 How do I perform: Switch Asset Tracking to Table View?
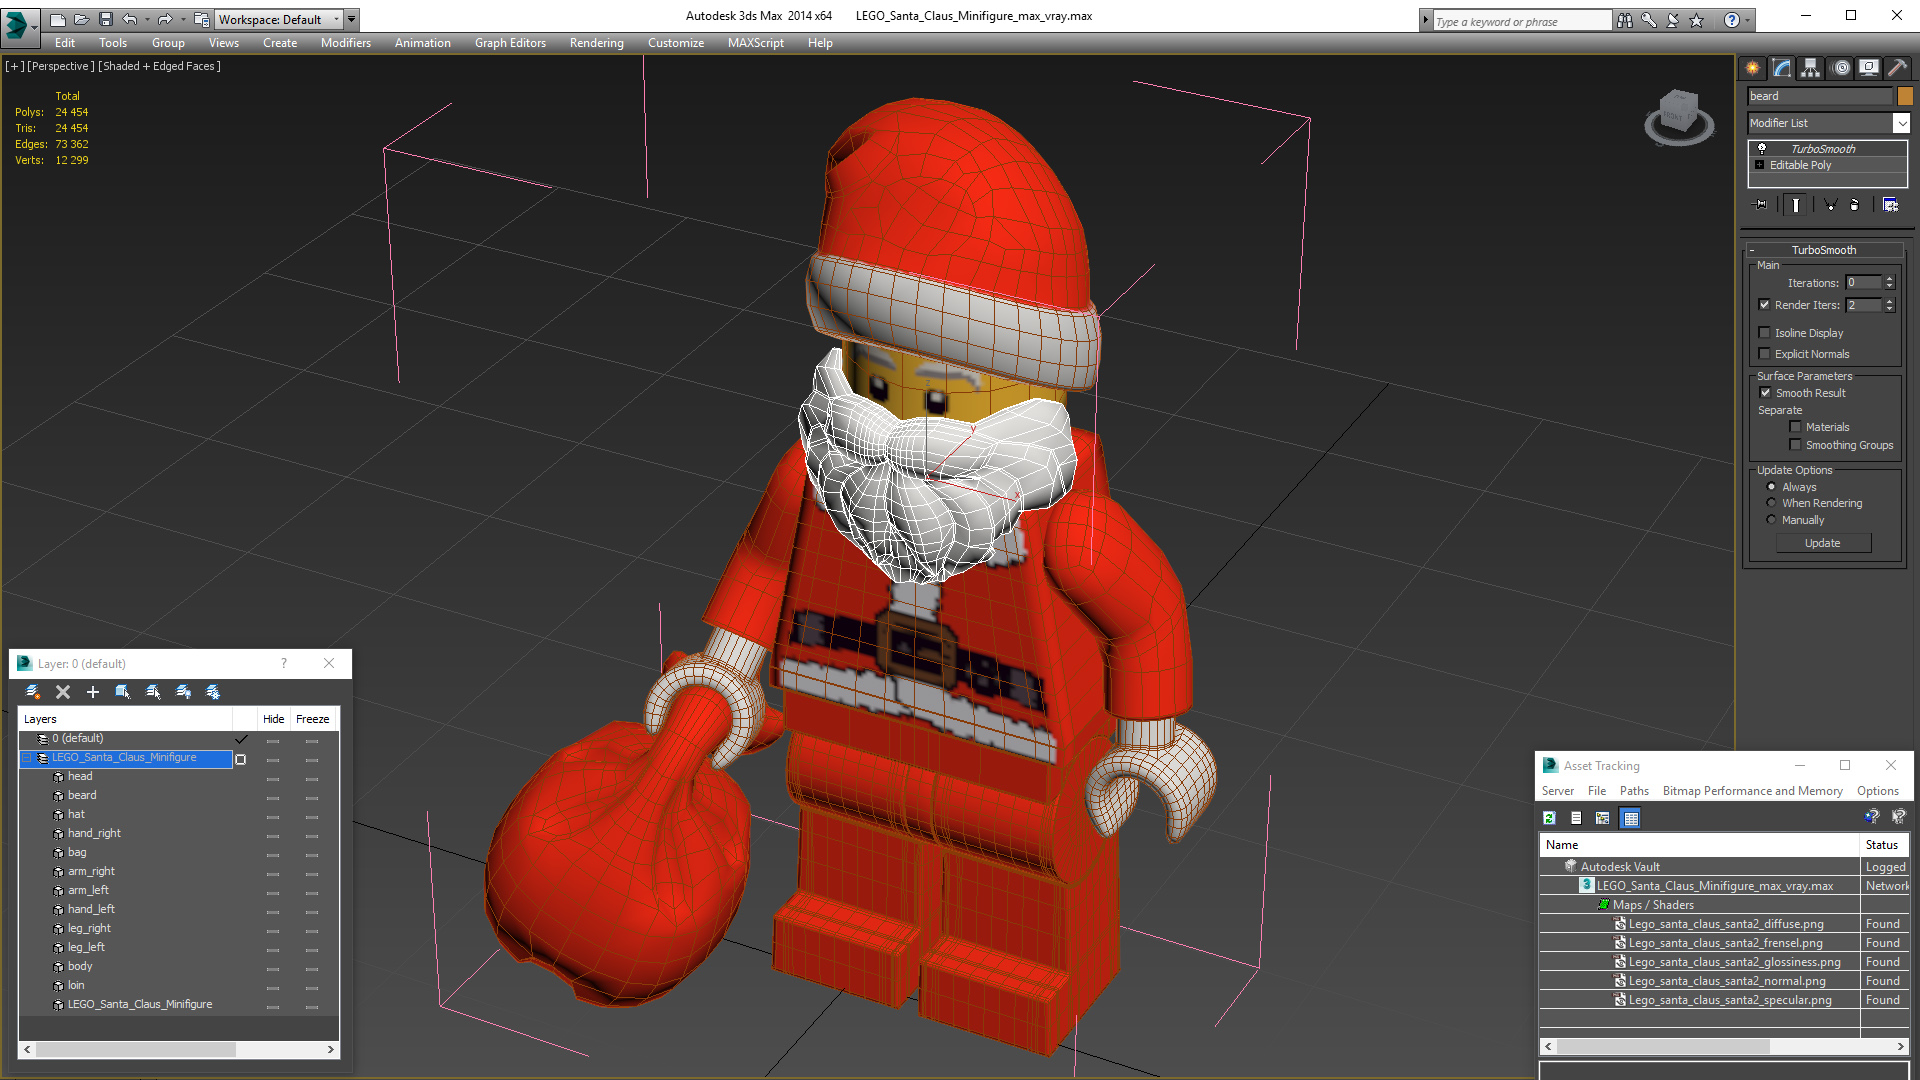tap(1631, 818)
